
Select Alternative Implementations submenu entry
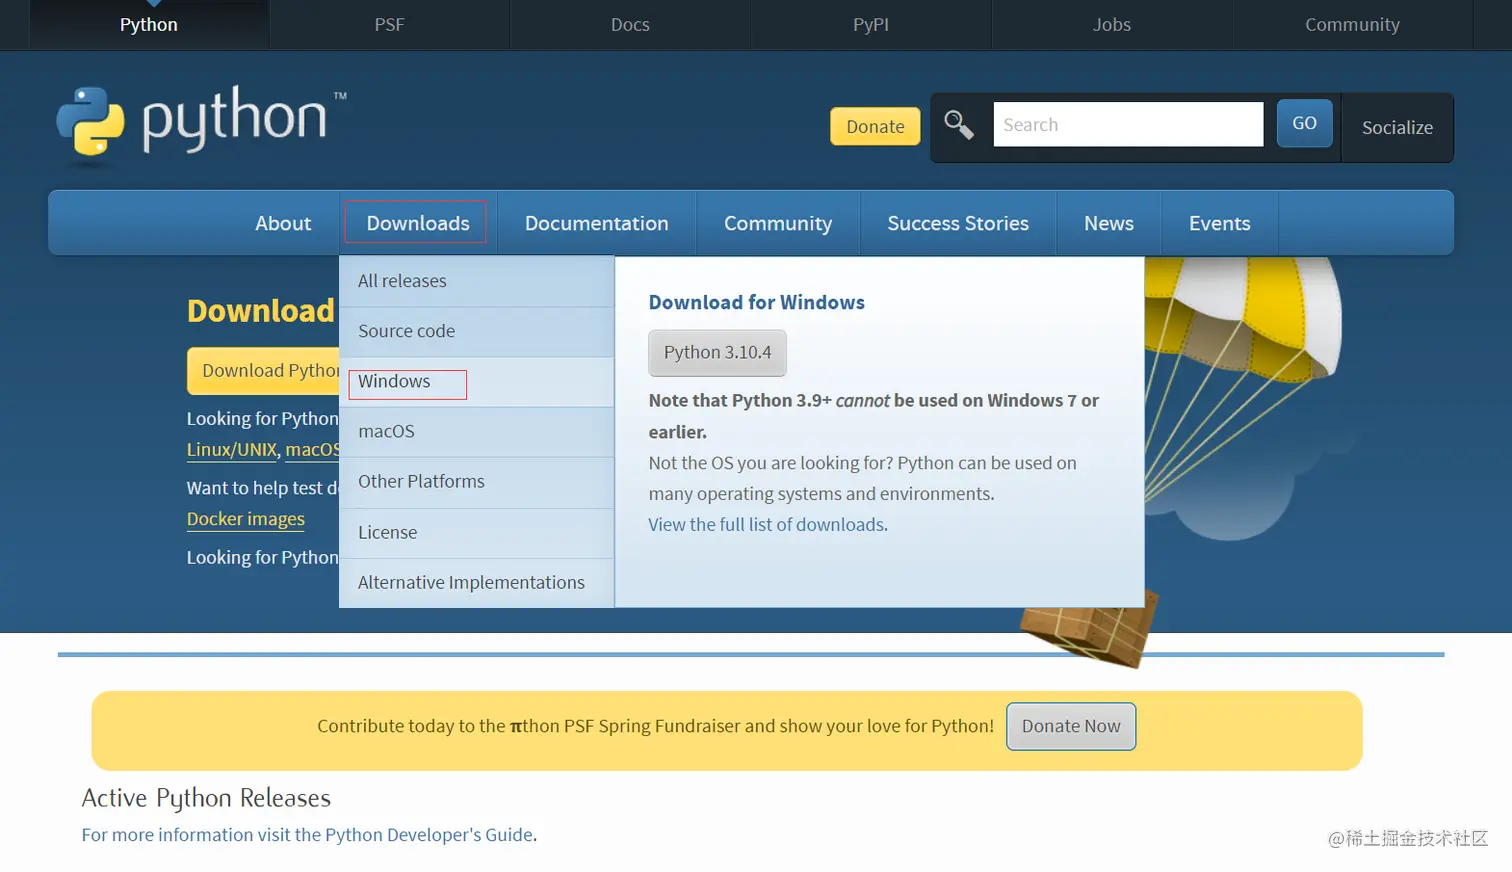[x=476, y=582]
